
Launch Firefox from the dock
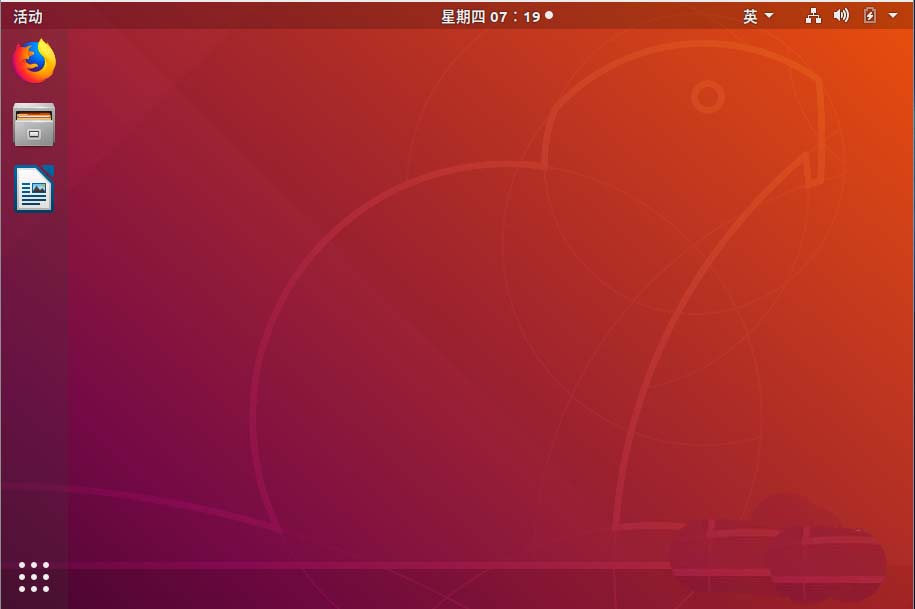click(34, 61)
